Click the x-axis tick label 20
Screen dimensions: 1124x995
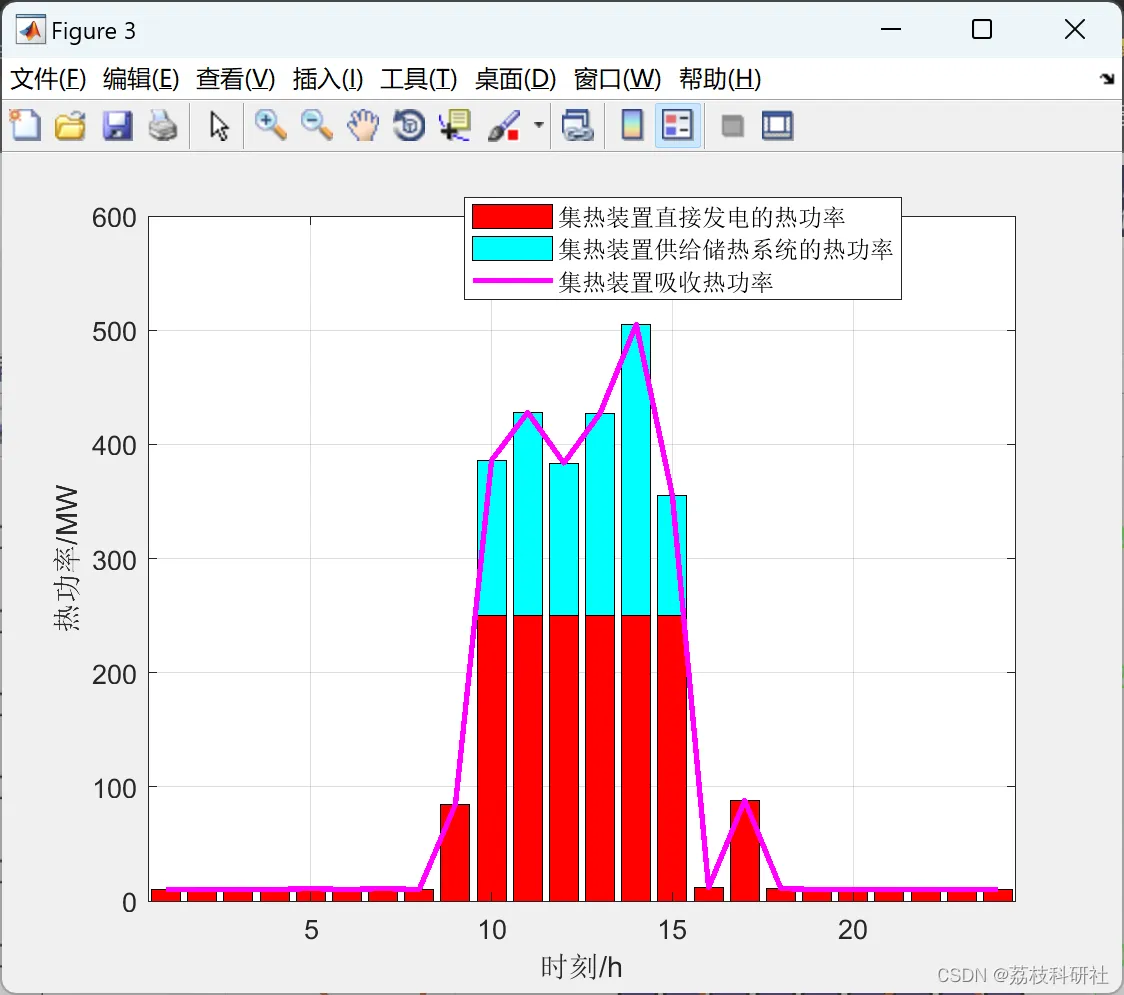click(x=852, y=930)
